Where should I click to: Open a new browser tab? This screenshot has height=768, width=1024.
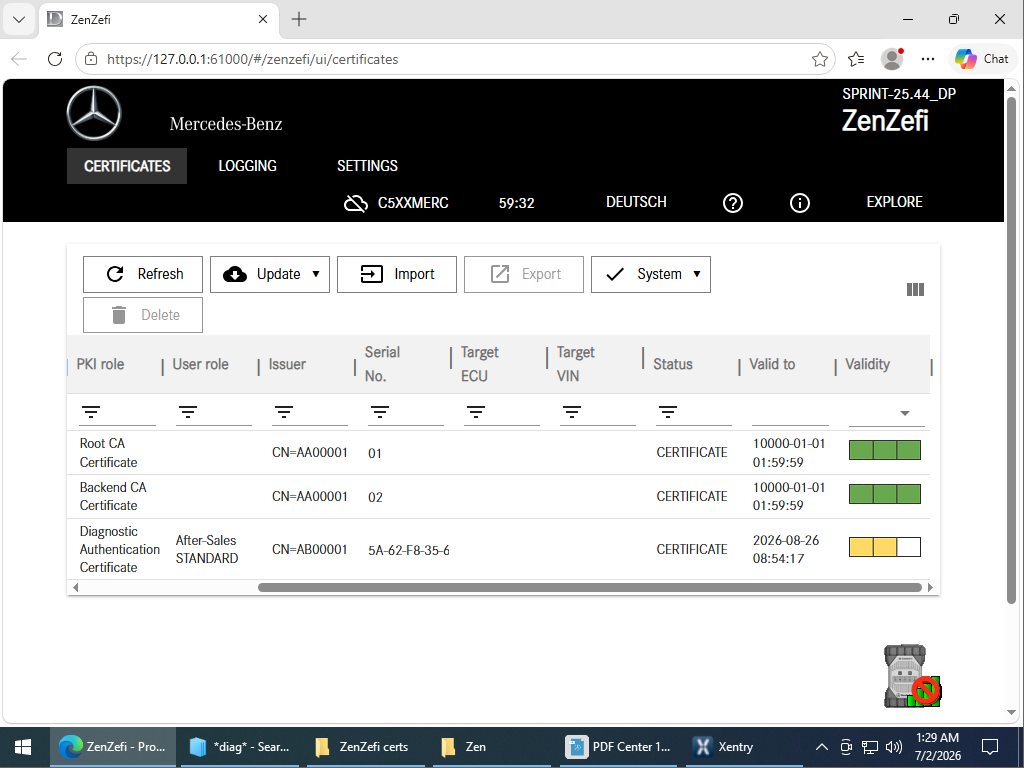[298, 20]
